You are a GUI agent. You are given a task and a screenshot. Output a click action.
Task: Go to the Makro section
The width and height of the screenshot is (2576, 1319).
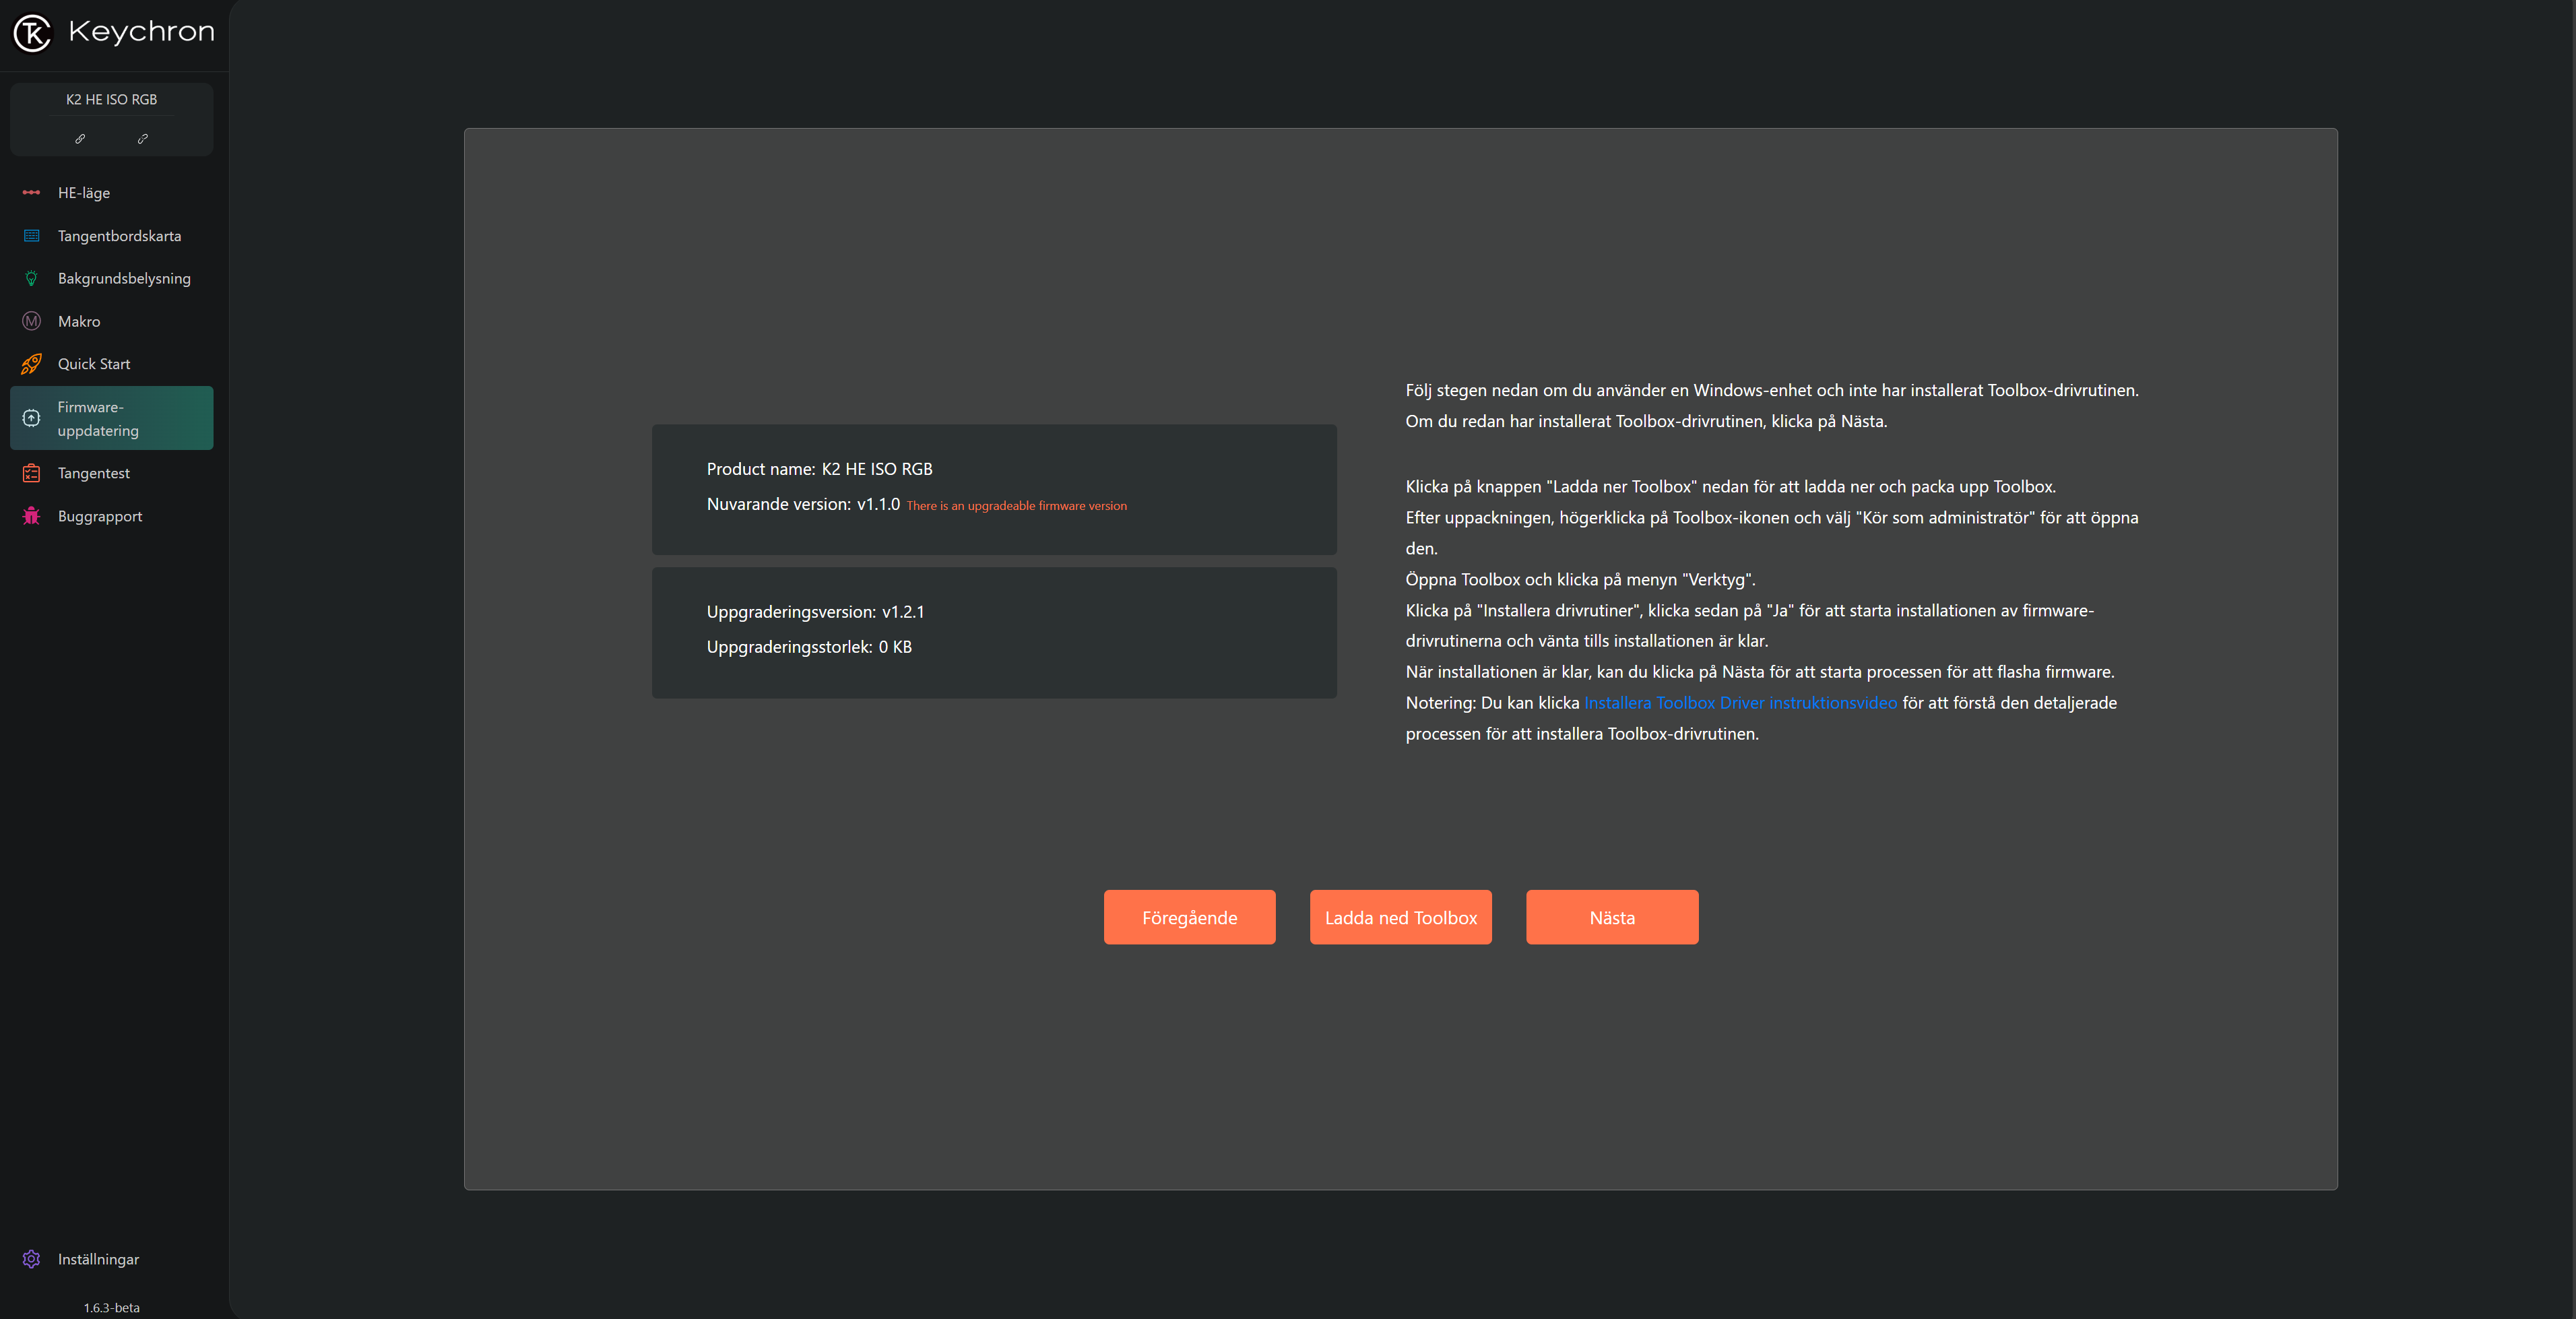click(79, 321)
